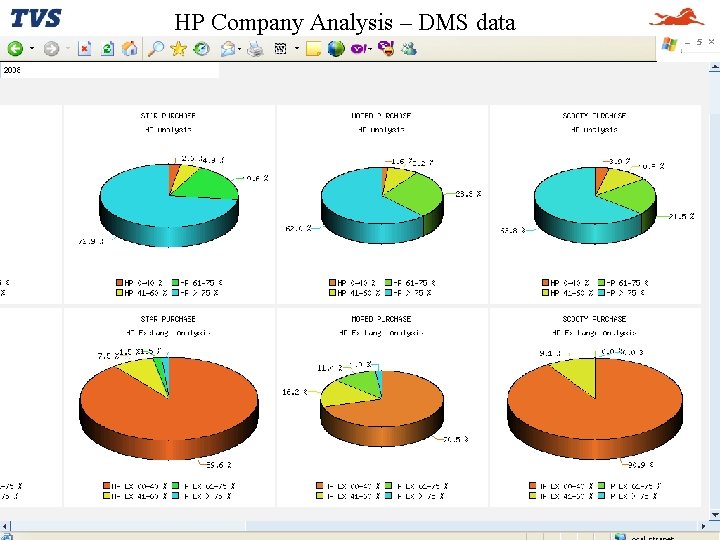Click the vertical scrollbar down arrow
The width and height of the screenshot is (720, 540).
(x=714, y=515)
